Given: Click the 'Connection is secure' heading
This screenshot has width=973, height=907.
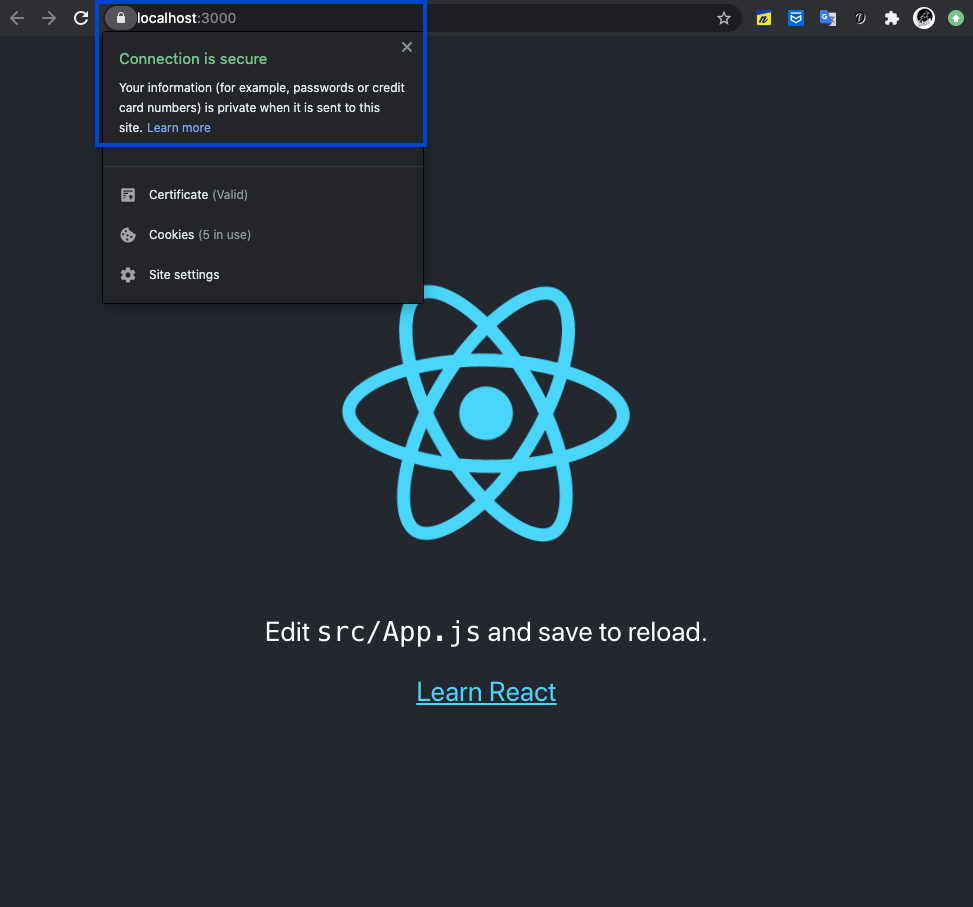Looking at the screenshot, I should click(x=193, y=59).
